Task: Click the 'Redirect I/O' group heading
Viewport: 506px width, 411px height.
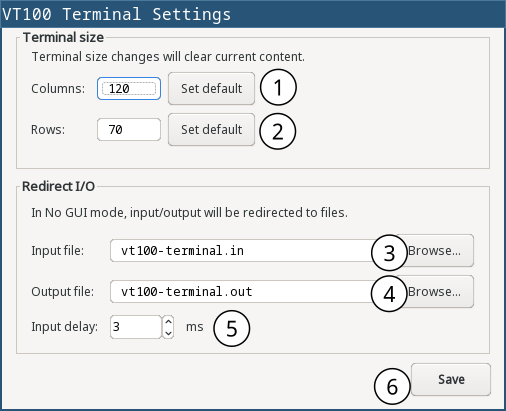Action: [58, 186]
